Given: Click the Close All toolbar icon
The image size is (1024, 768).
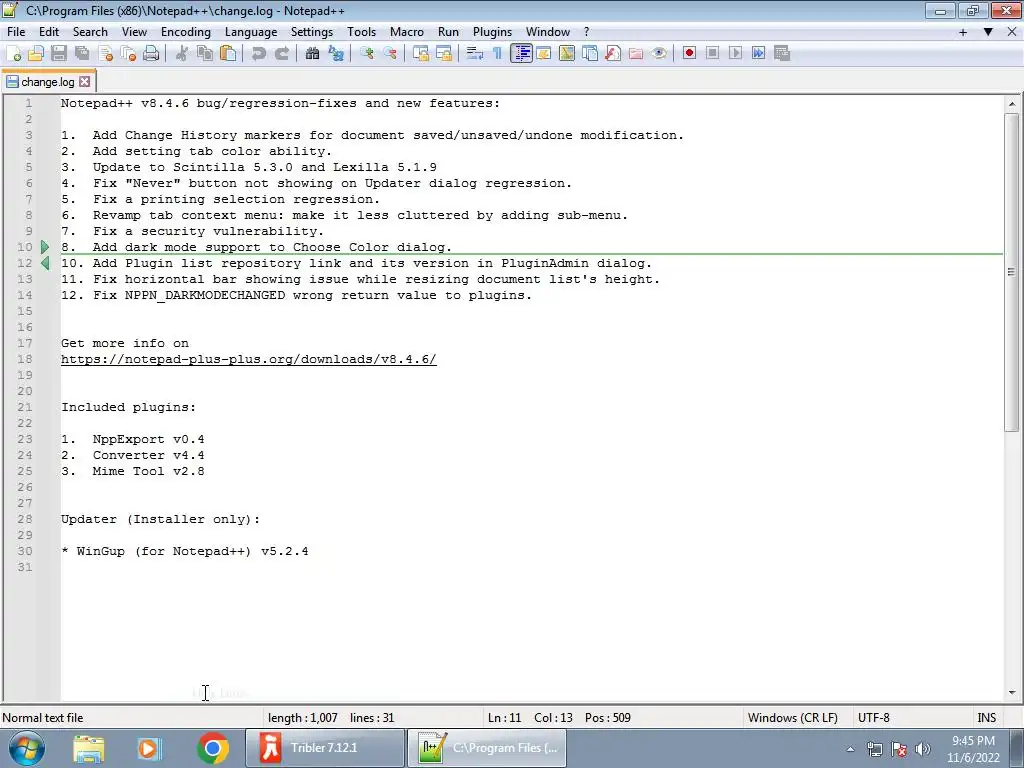Looking at the screenshot, I should click(128, 54).
